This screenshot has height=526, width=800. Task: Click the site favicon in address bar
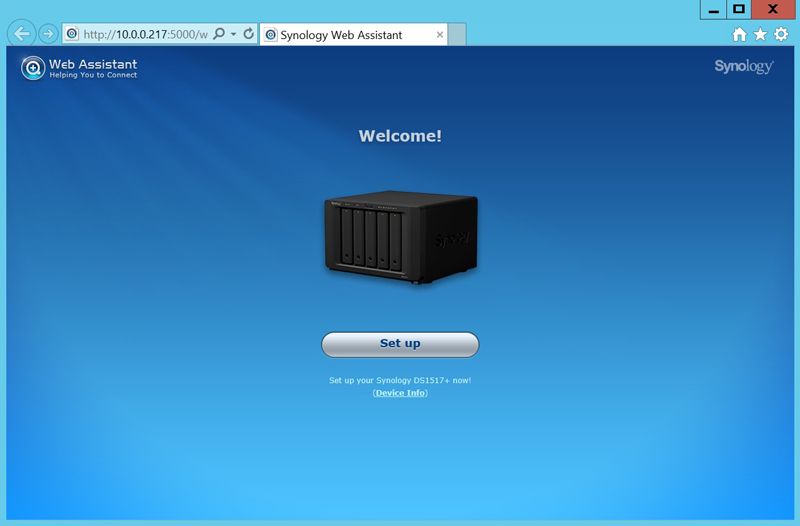click(72, 34)
